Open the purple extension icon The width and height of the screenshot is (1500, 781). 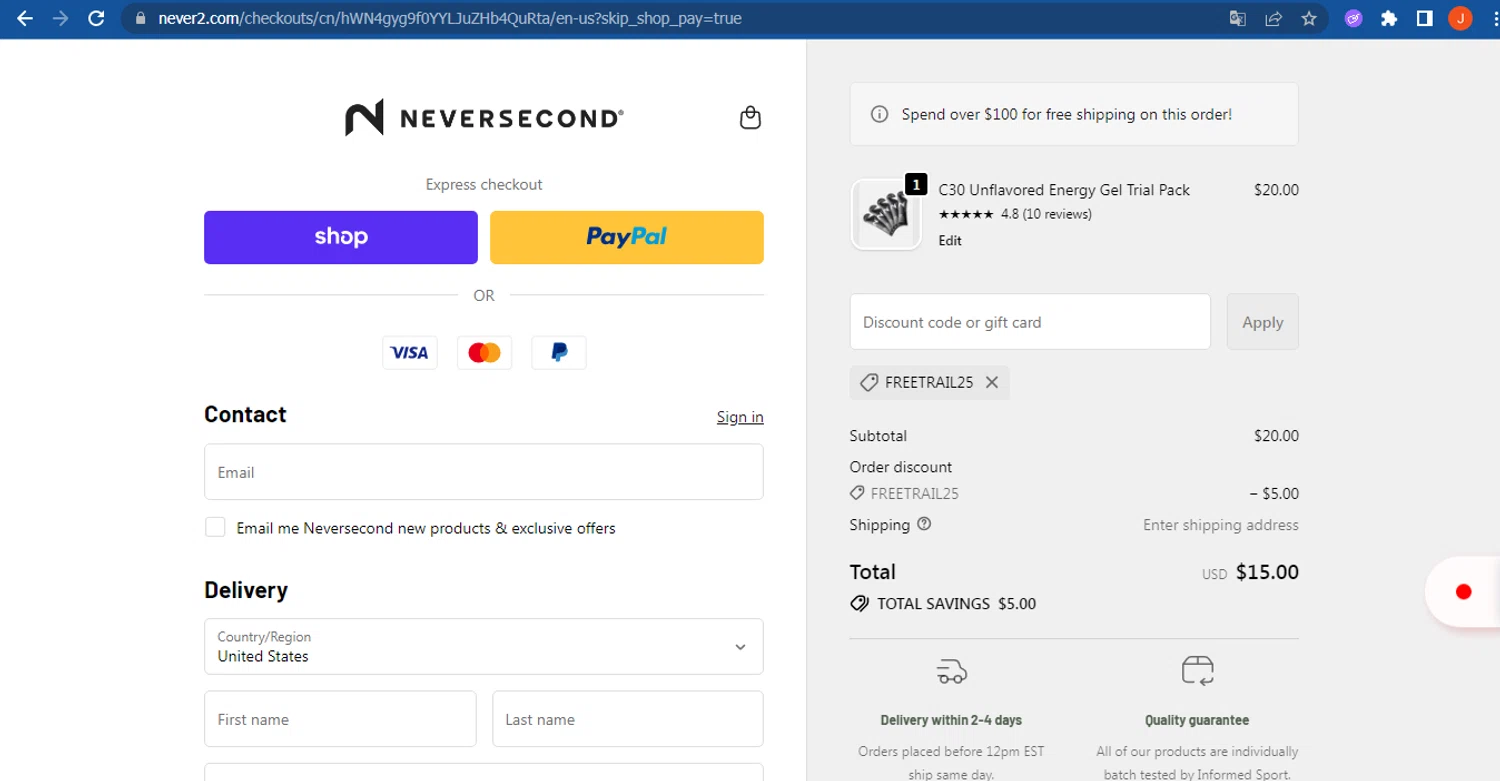click(x=1353, y=18)
